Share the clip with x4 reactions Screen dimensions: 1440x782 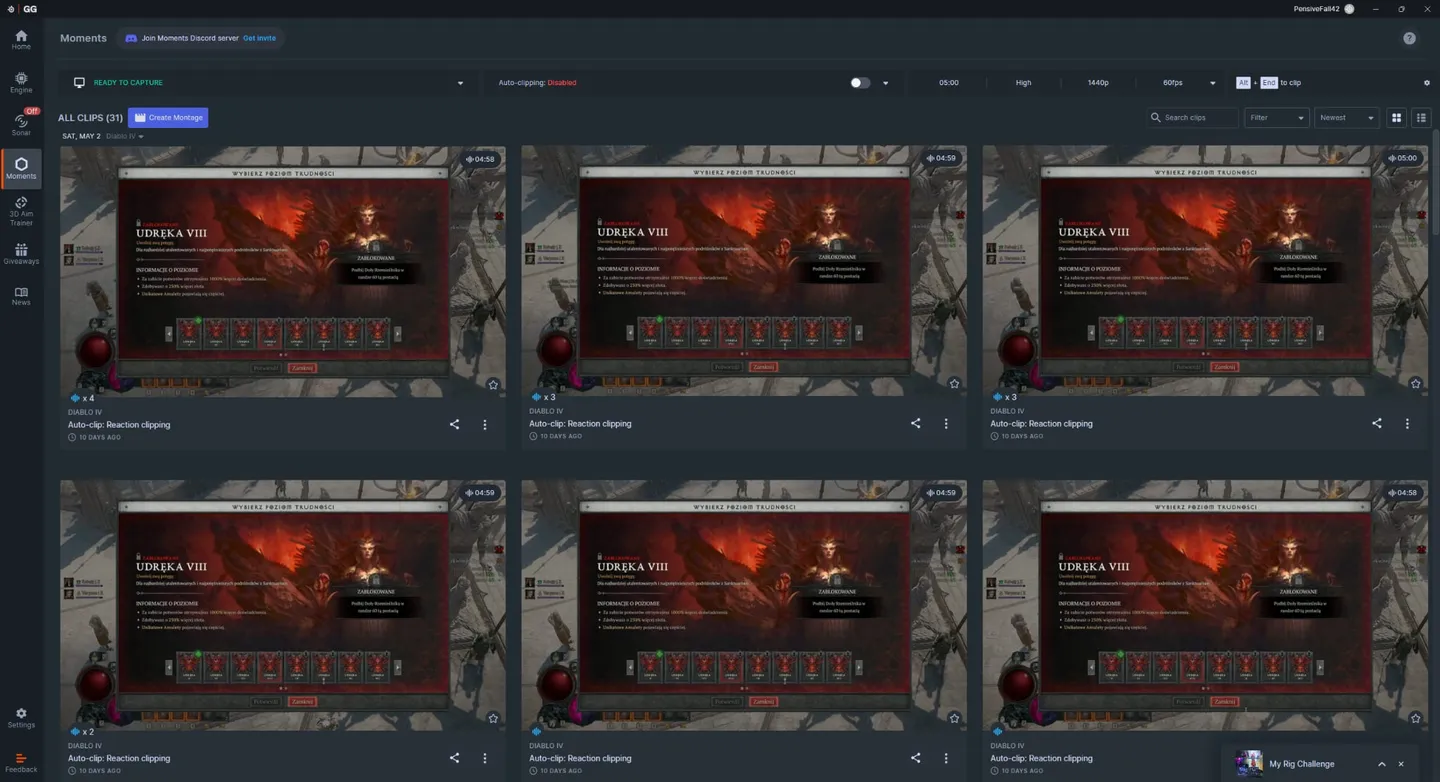pyautogui.click(x=455, y=424)
